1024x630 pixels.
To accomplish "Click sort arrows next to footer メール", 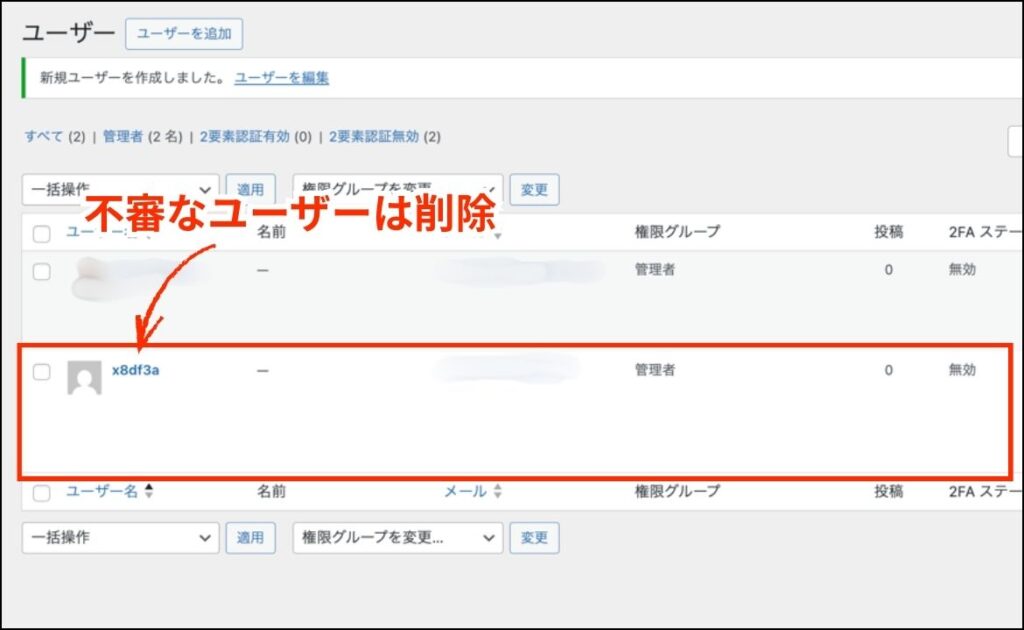I will (498, 491).
